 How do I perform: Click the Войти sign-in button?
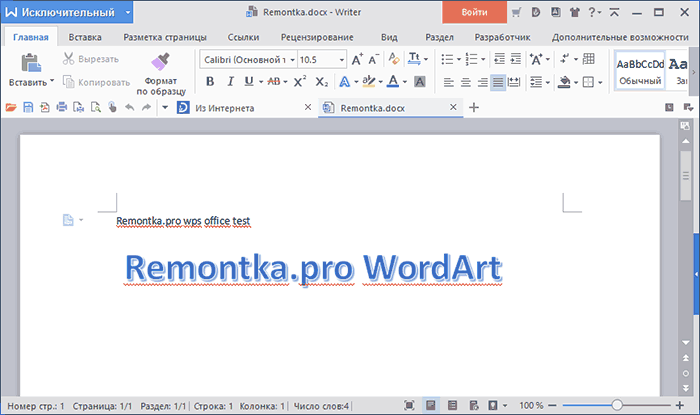[474, 12]
